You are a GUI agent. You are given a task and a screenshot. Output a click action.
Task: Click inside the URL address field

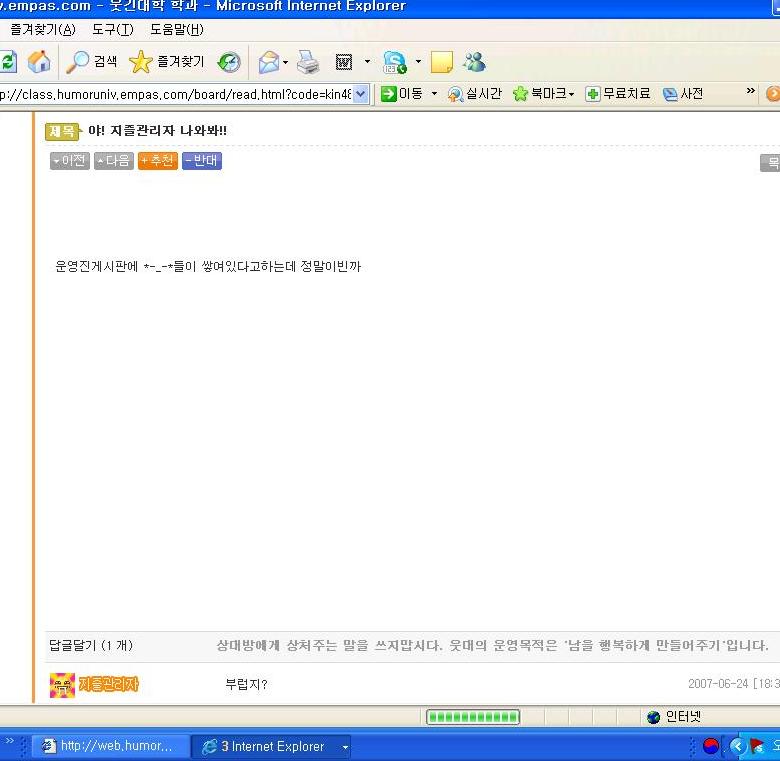coord(176,94)
